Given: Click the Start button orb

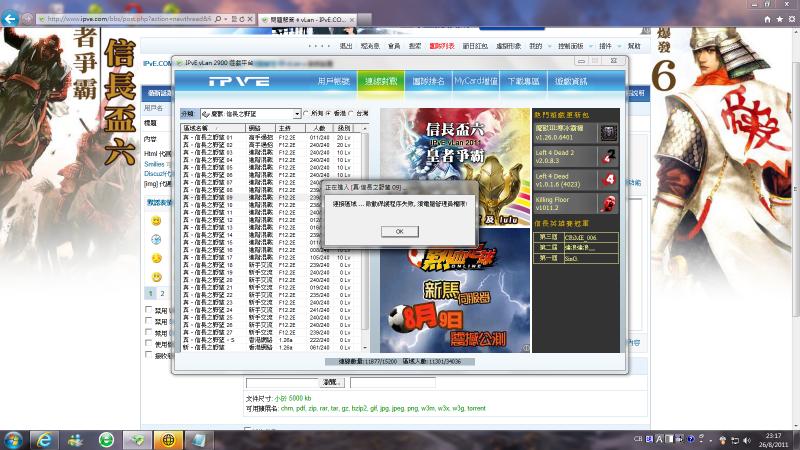Looking at the screenshot, I should click(14, 439).
